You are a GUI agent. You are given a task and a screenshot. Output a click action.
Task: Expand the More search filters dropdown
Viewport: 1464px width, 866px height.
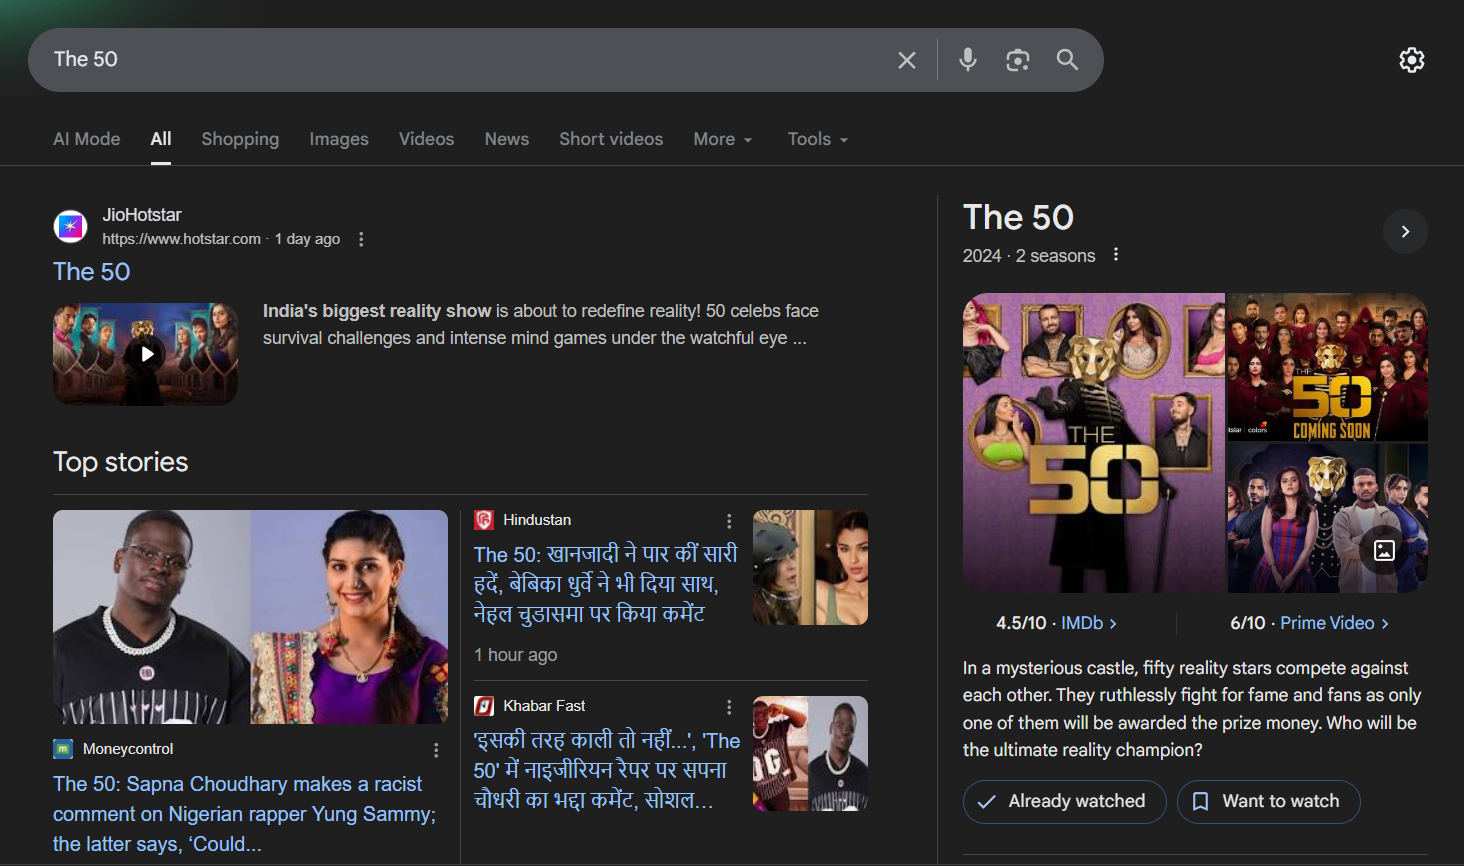(x=722, y=139)
